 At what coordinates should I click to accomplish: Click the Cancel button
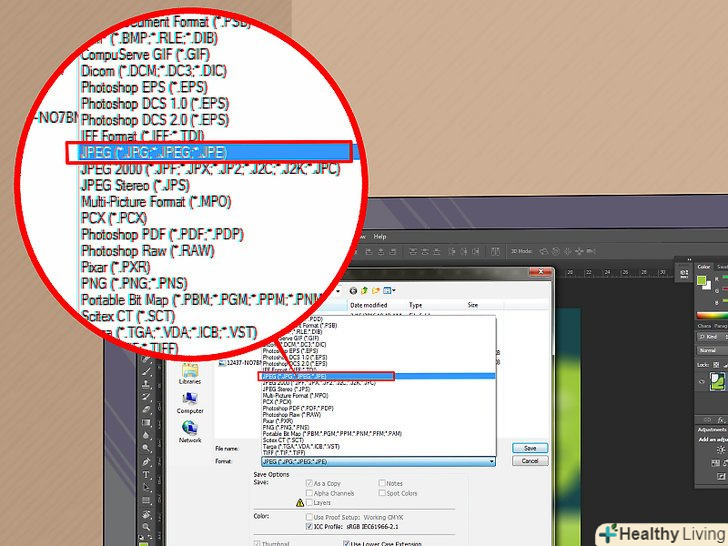pyautogui.click(x=530, y=461)
